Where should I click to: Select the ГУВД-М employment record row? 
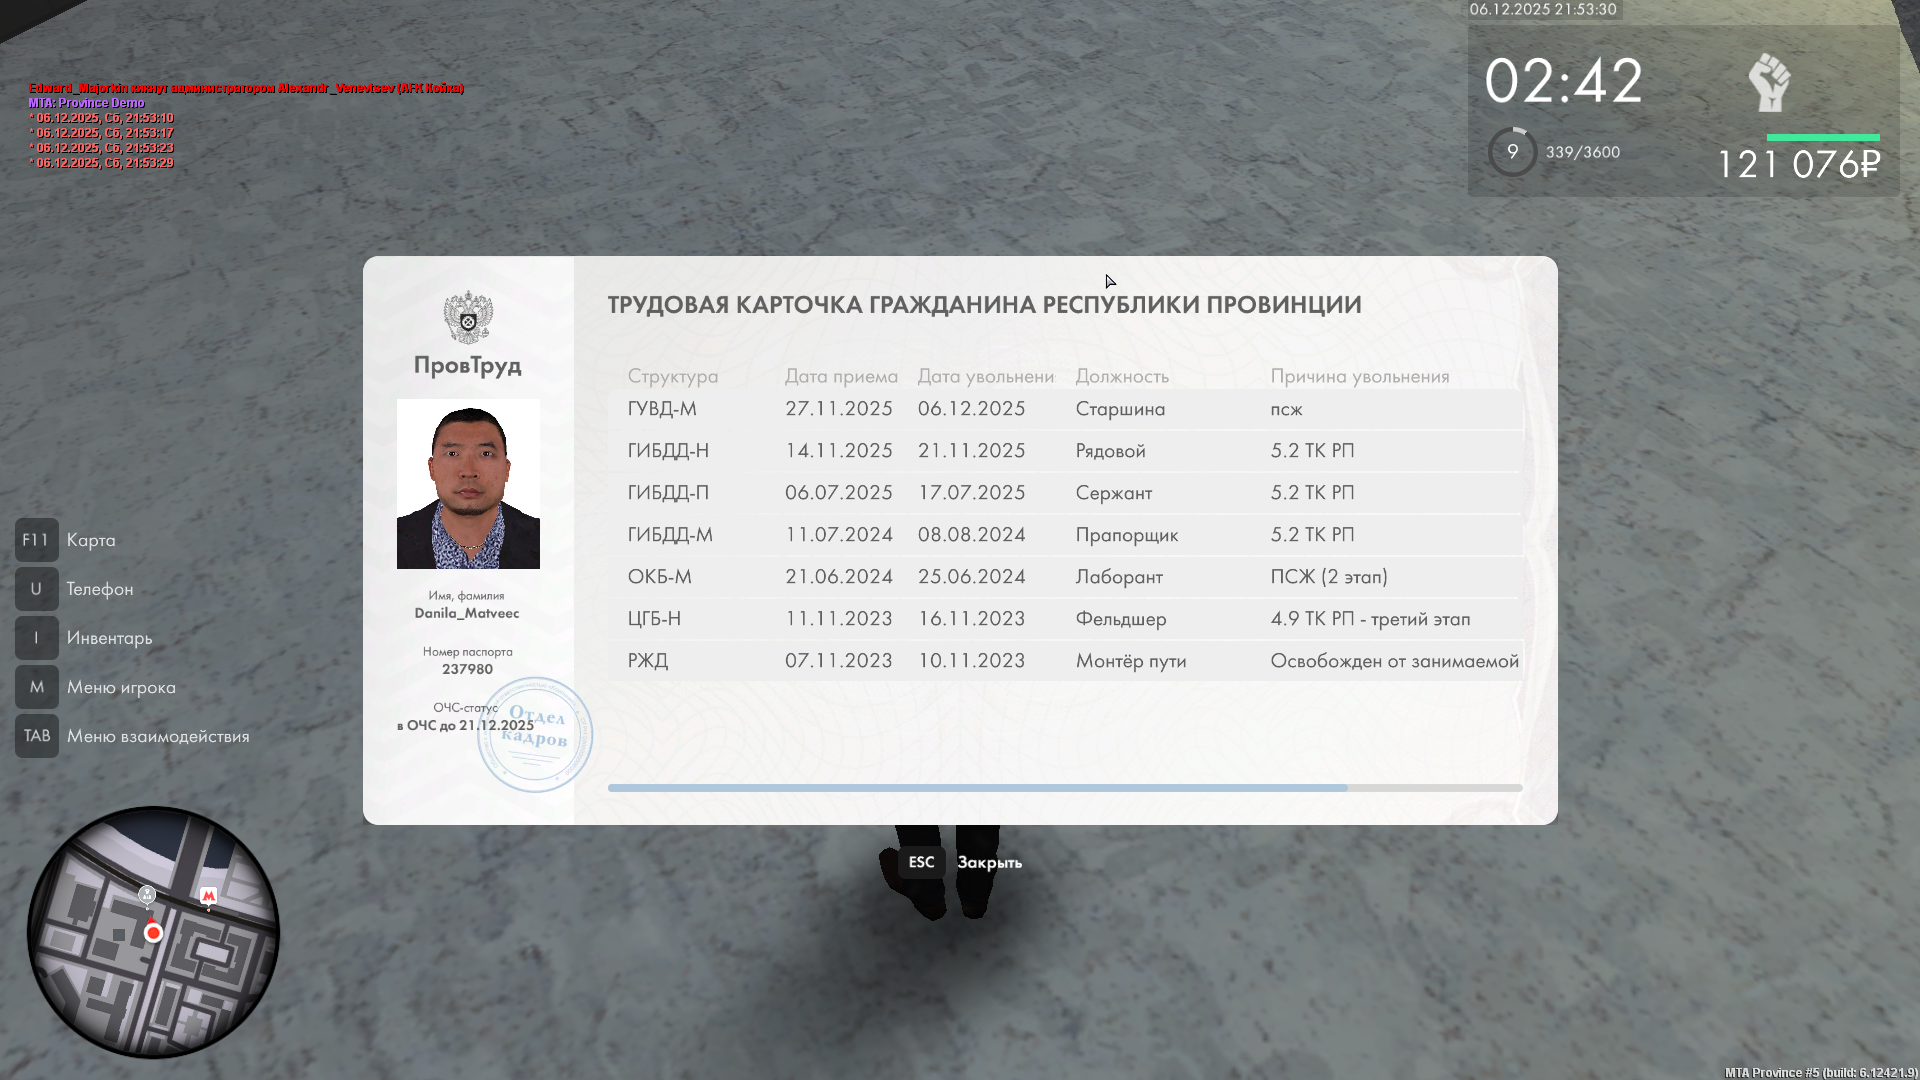(x=1064, y=409)
